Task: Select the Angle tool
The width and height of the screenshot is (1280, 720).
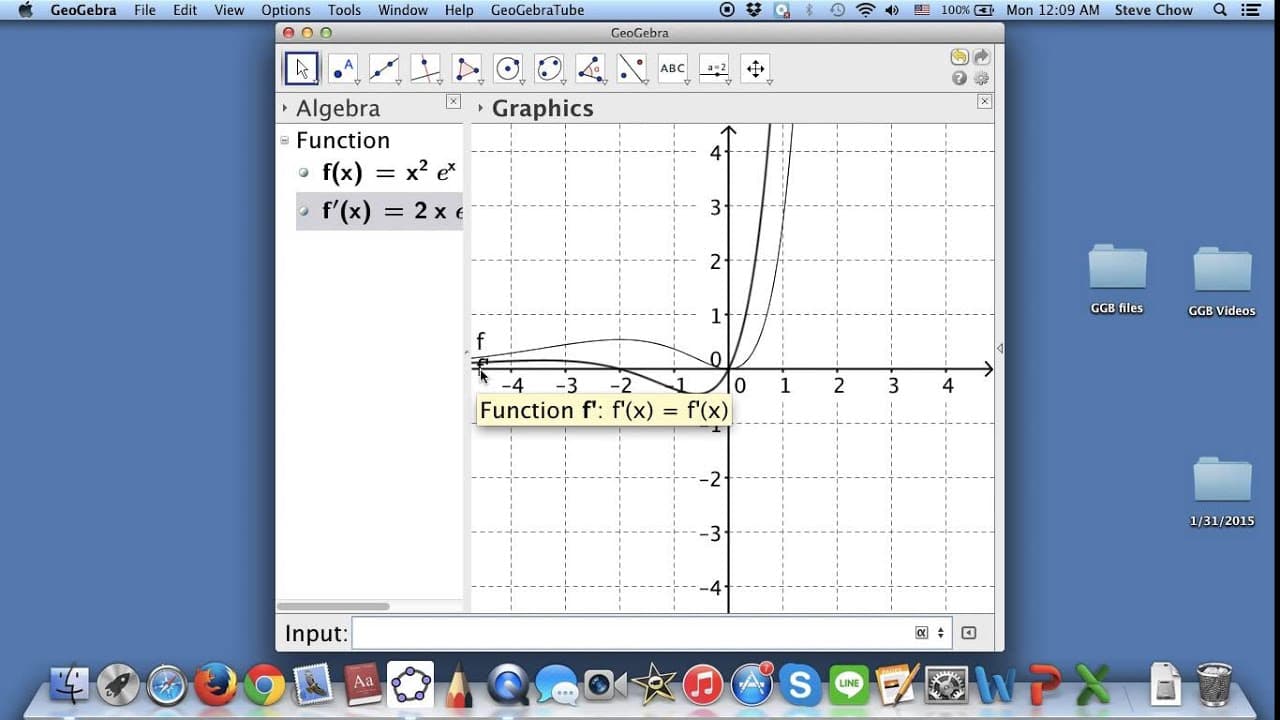Action: point(591,68)
